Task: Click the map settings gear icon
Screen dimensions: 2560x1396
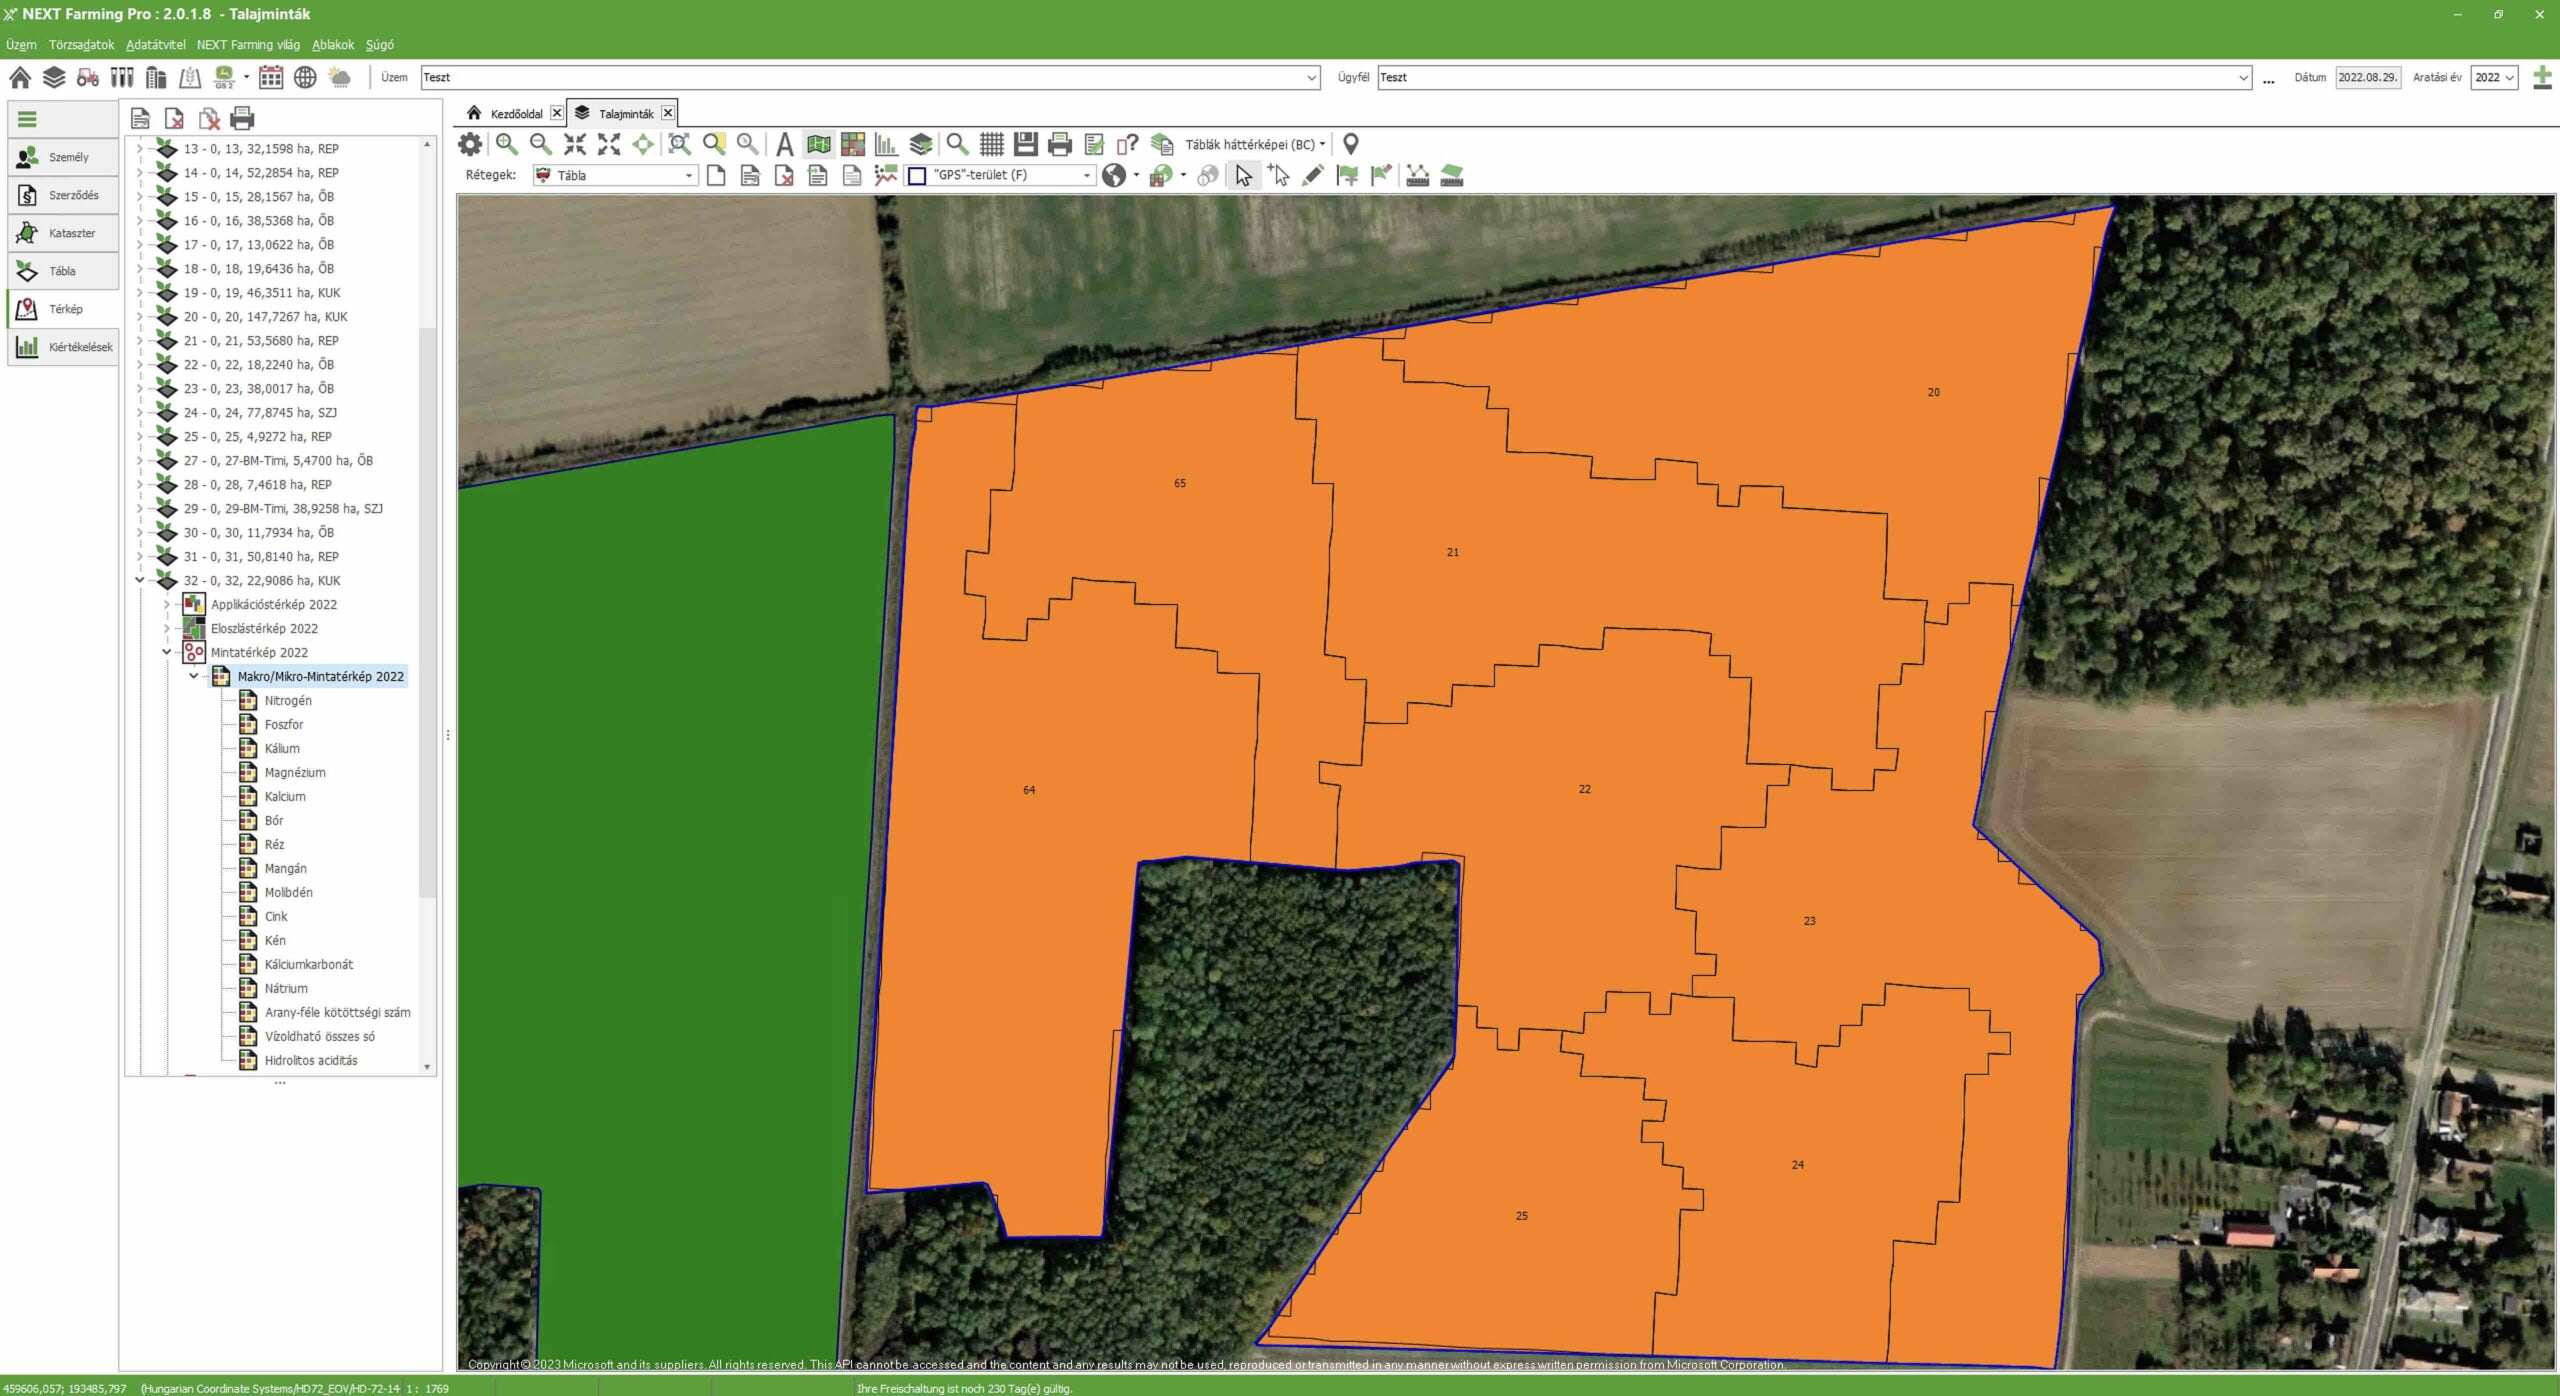Action: 470,144
